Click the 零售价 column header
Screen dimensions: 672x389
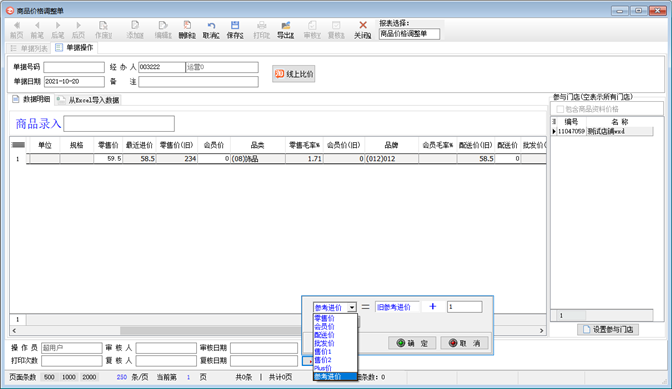pyautogui.click(x=108, y=145)
